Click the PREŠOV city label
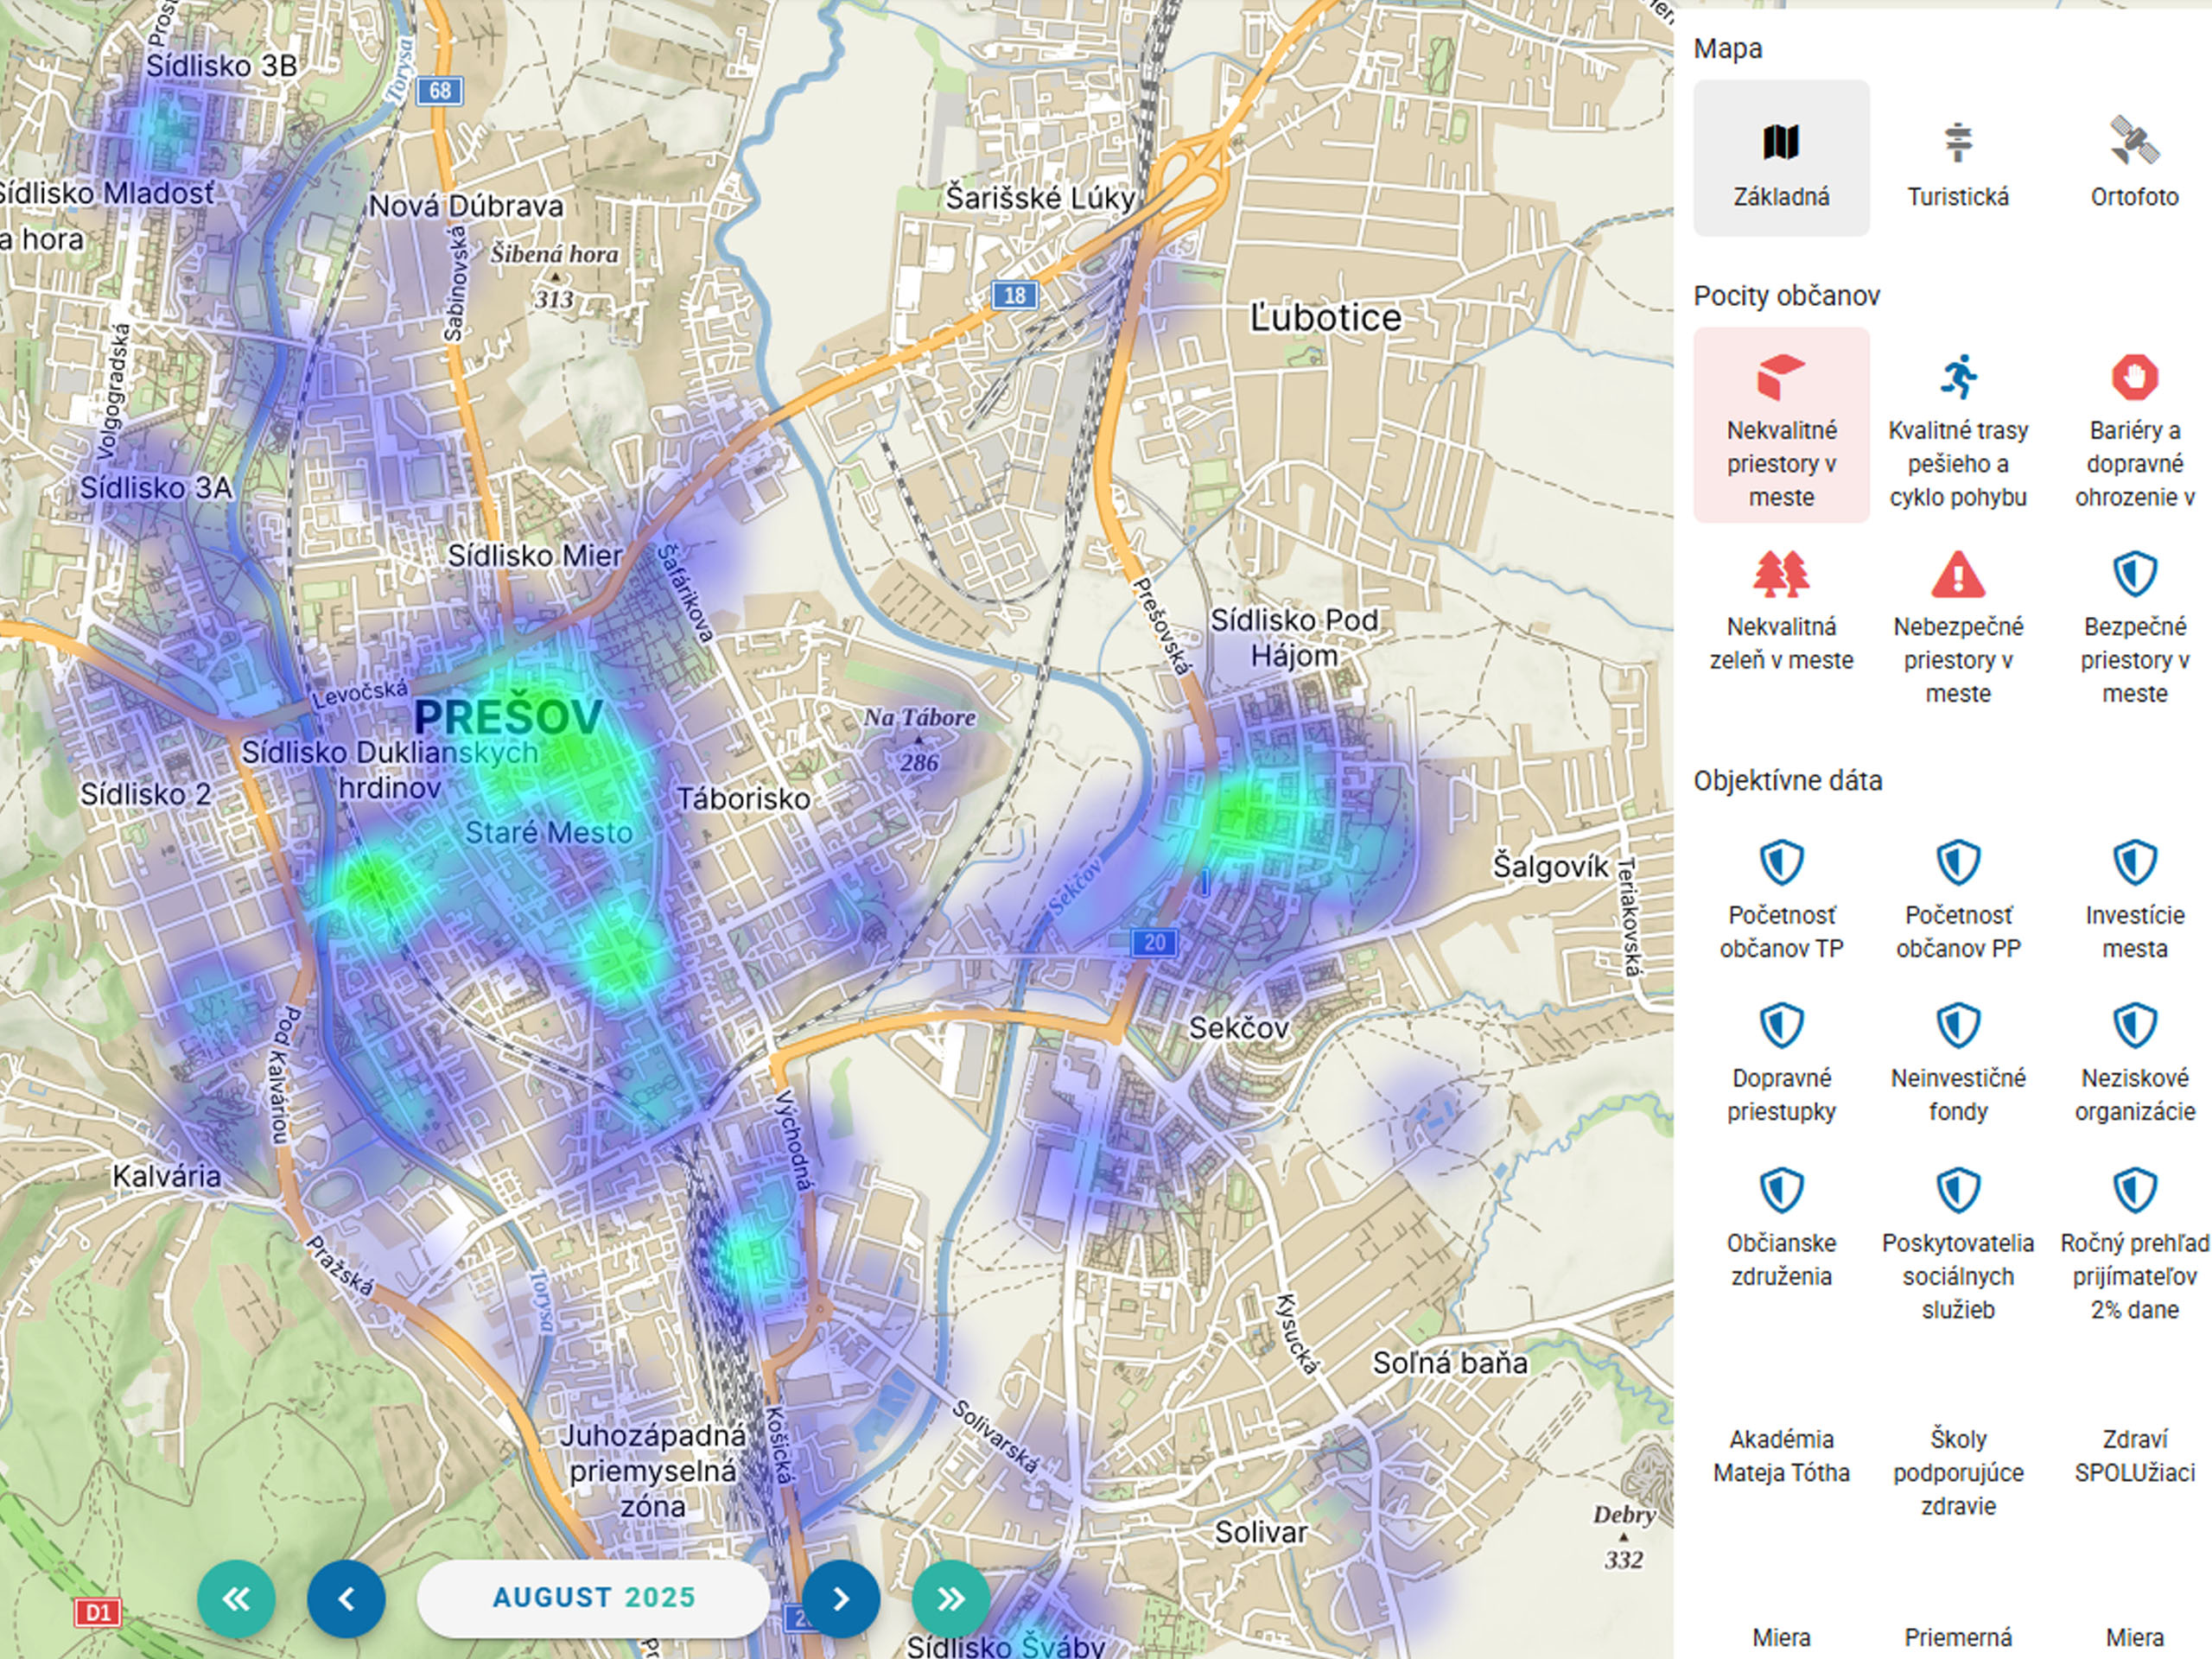This screenshot has height=1659, width=2212. pyautogui.click(x=509, y=717)
